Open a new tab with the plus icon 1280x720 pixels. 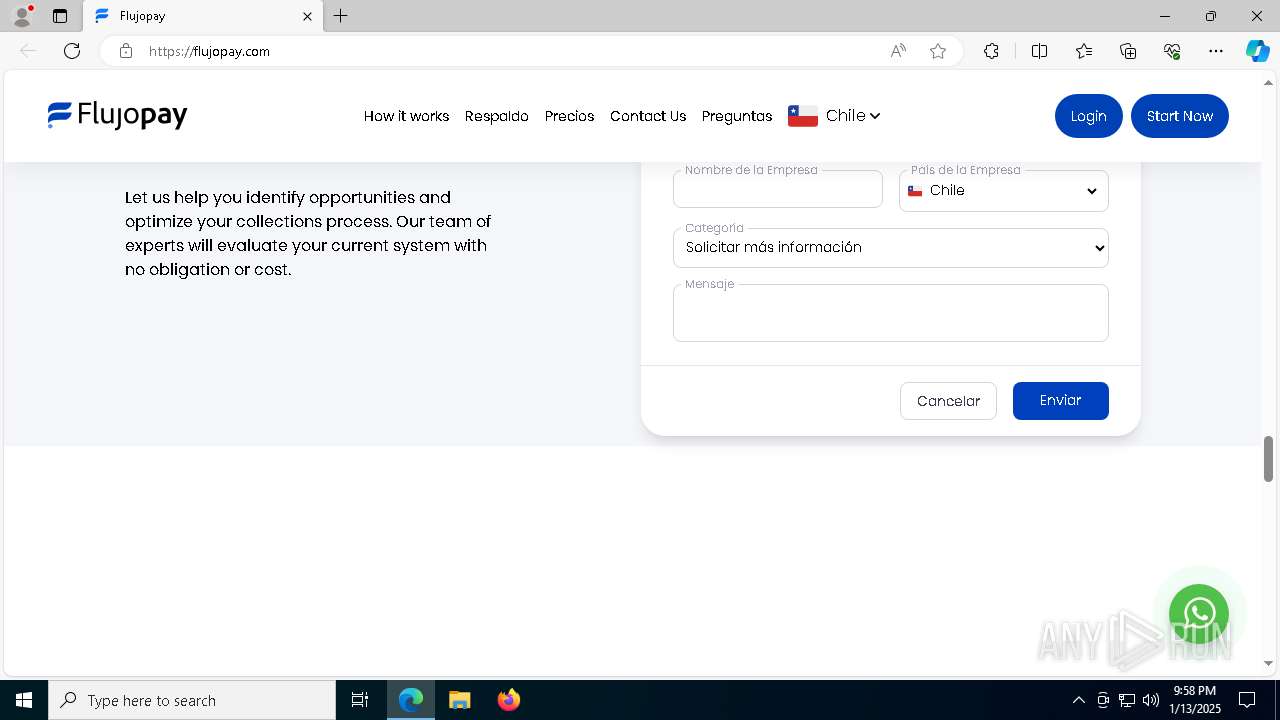pyautogui.click(x=341, y=16)
